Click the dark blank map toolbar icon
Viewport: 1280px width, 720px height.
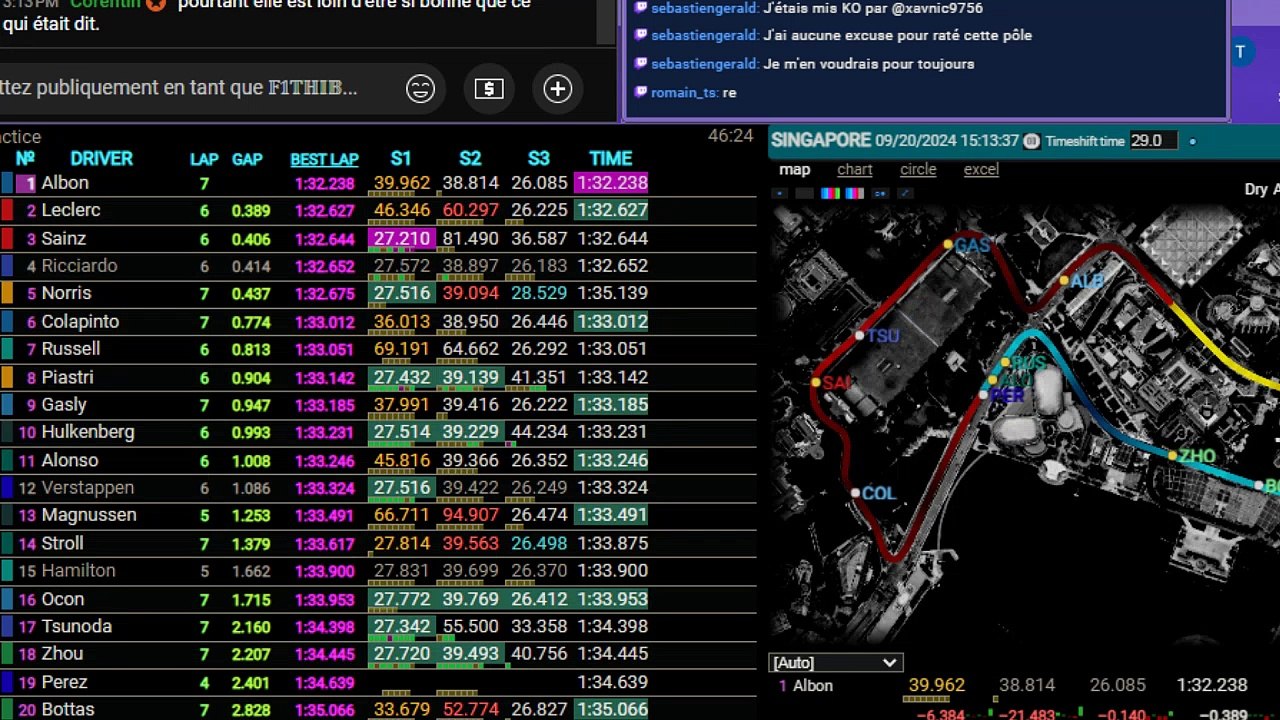click(x=804, y=193)
